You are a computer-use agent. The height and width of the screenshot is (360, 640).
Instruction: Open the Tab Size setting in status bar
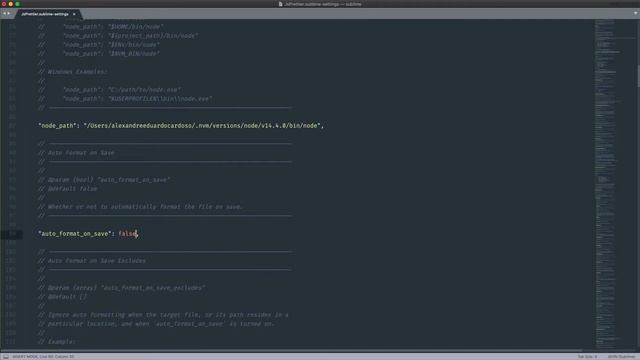click(587, 357)
